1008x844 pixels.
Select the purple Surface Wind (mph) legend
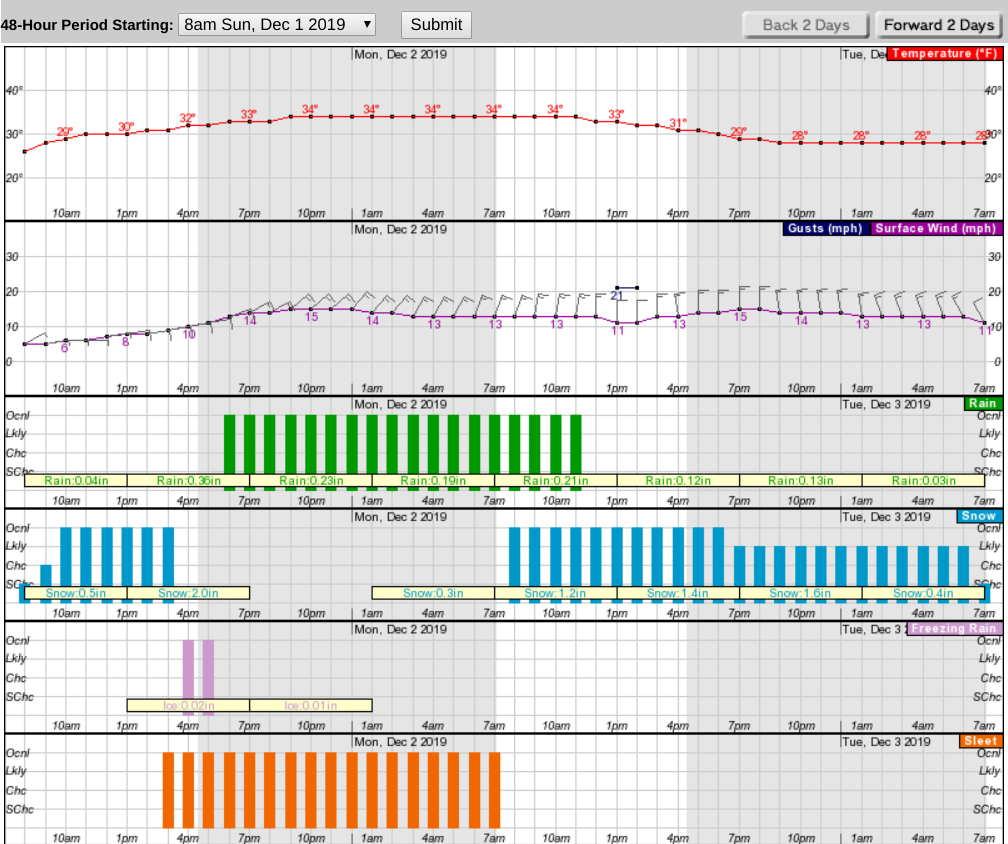pos(937,228)
